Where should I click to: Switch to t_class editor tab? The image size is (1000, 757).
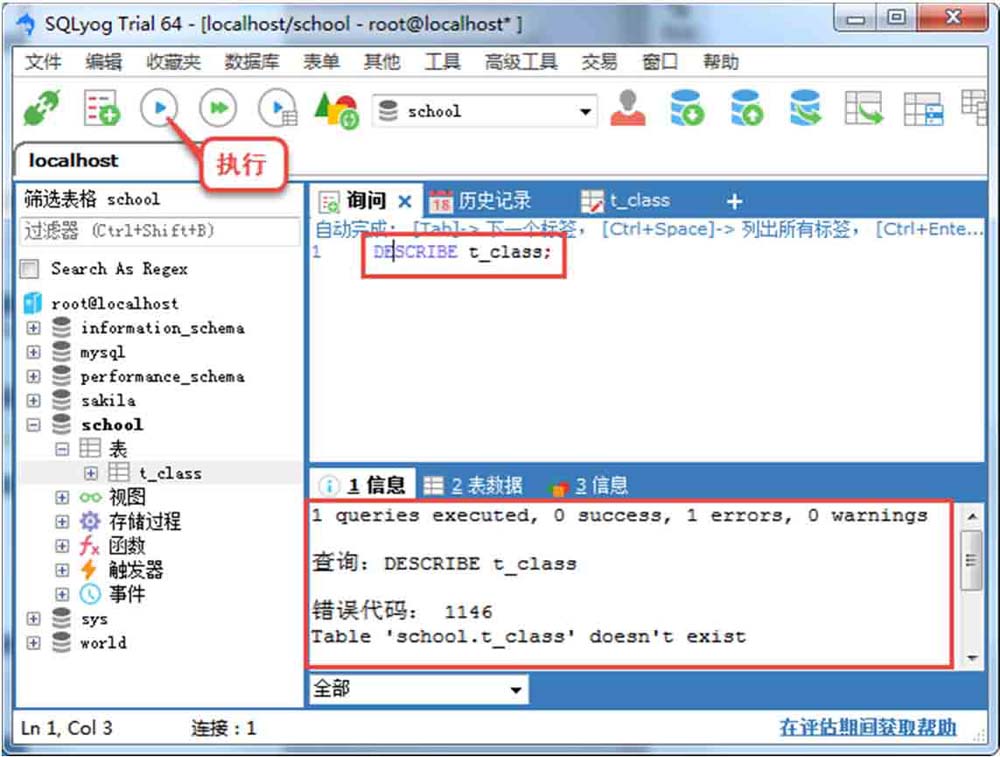[x=625, y=202]
